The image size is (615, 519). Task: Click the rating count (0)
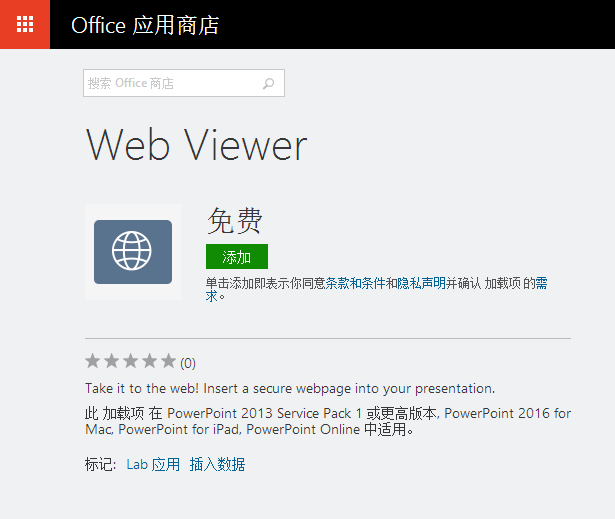click(x=188, y=363)
